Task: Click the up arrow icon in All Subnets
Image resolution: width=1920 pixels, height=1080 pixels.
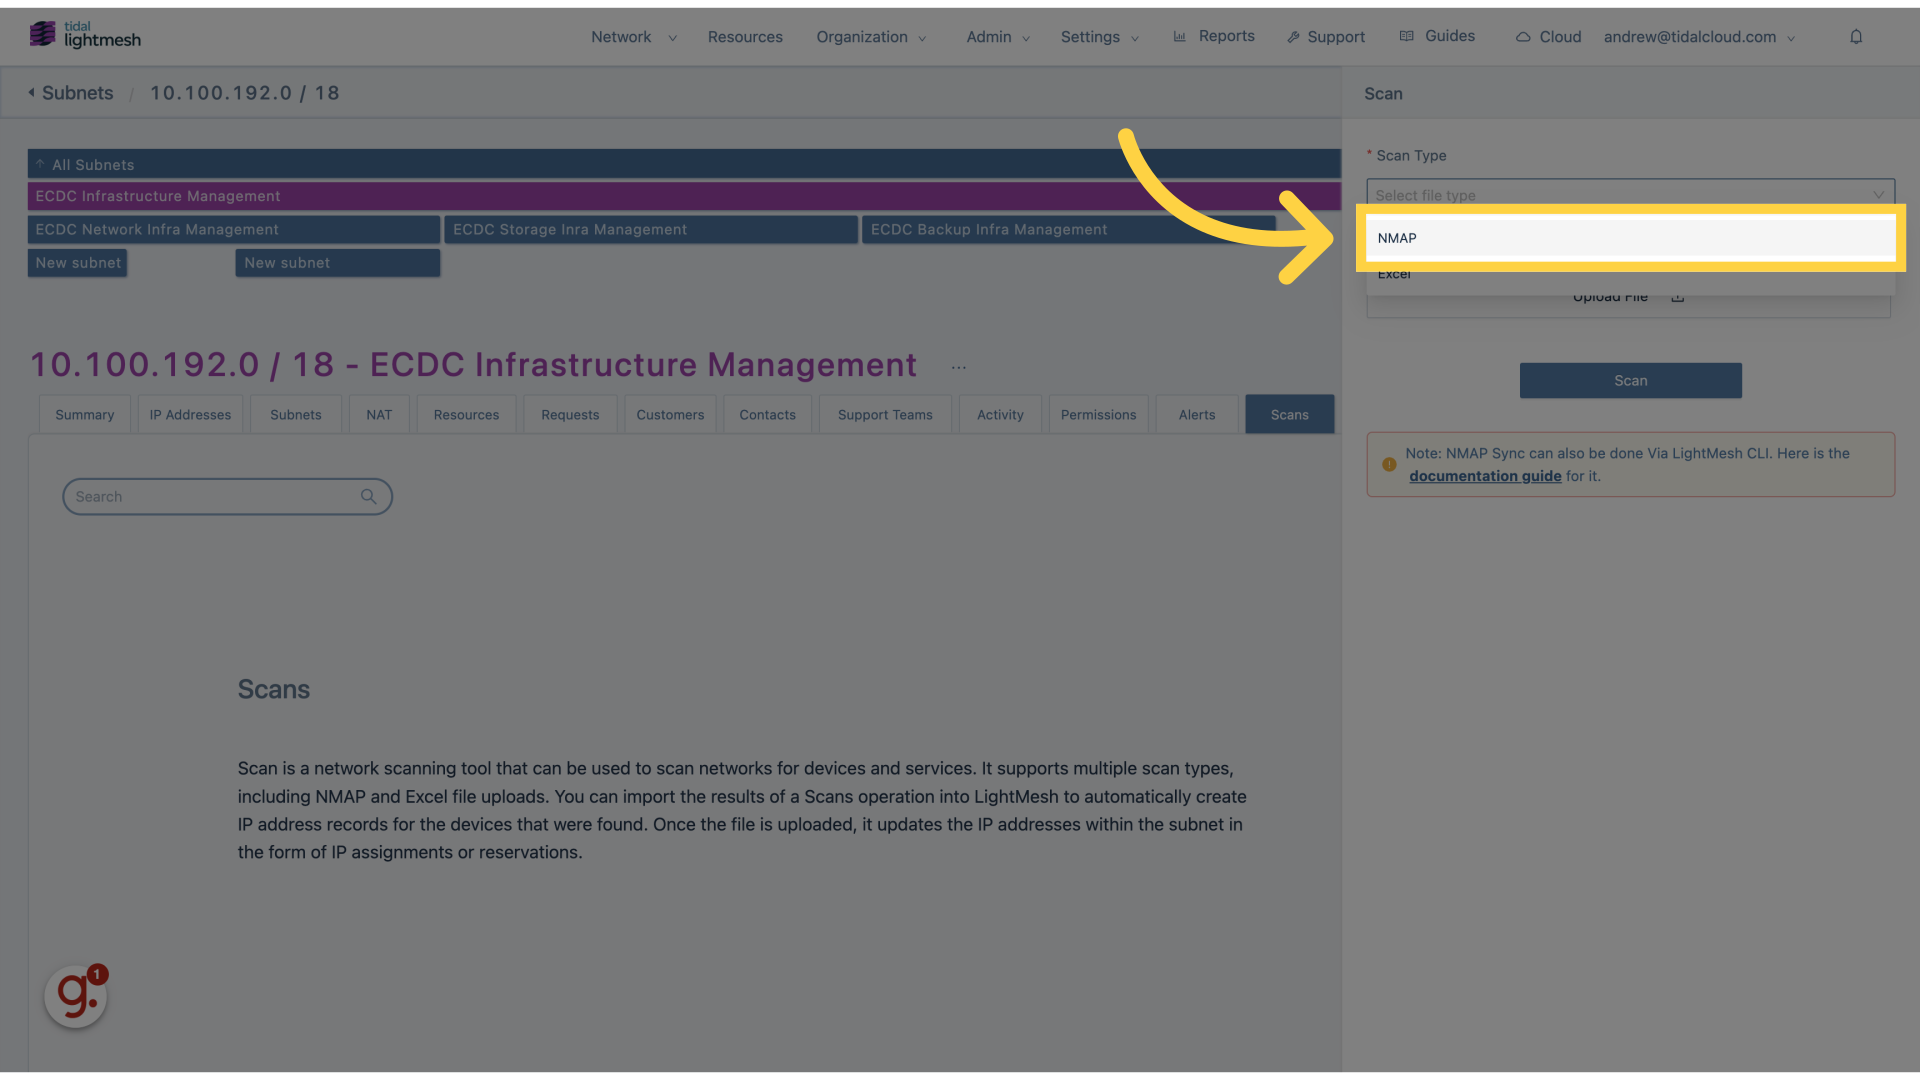Action: [x=40, y=164]
